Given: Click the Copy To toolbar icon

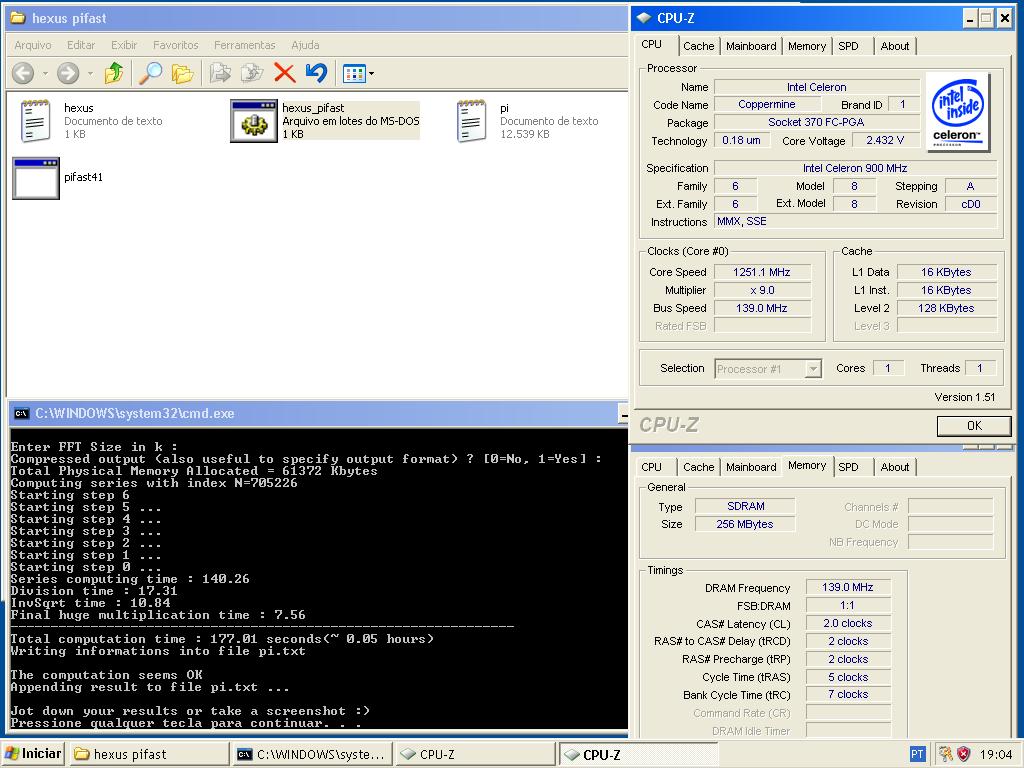Looking at the screenshot, I should coord(252,73).
